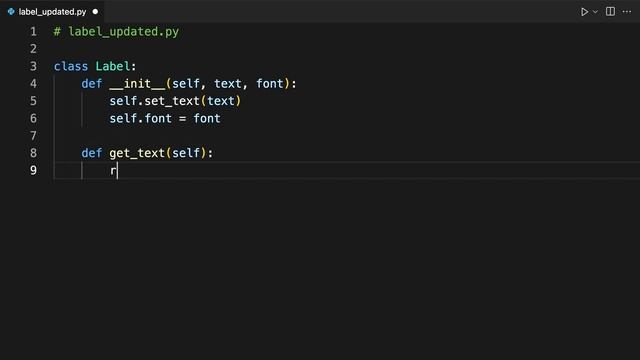Open the run options dropdown arrow
Screen dimensions: 640x360
595,12
